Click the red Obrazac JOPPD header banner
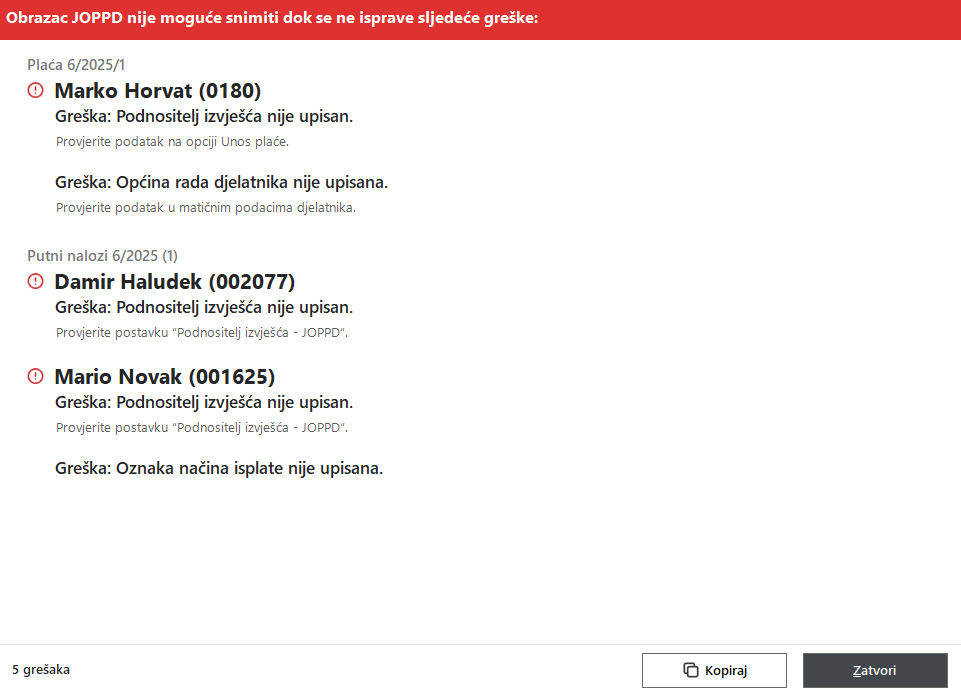Screen dimensions: 961x689 480,19
